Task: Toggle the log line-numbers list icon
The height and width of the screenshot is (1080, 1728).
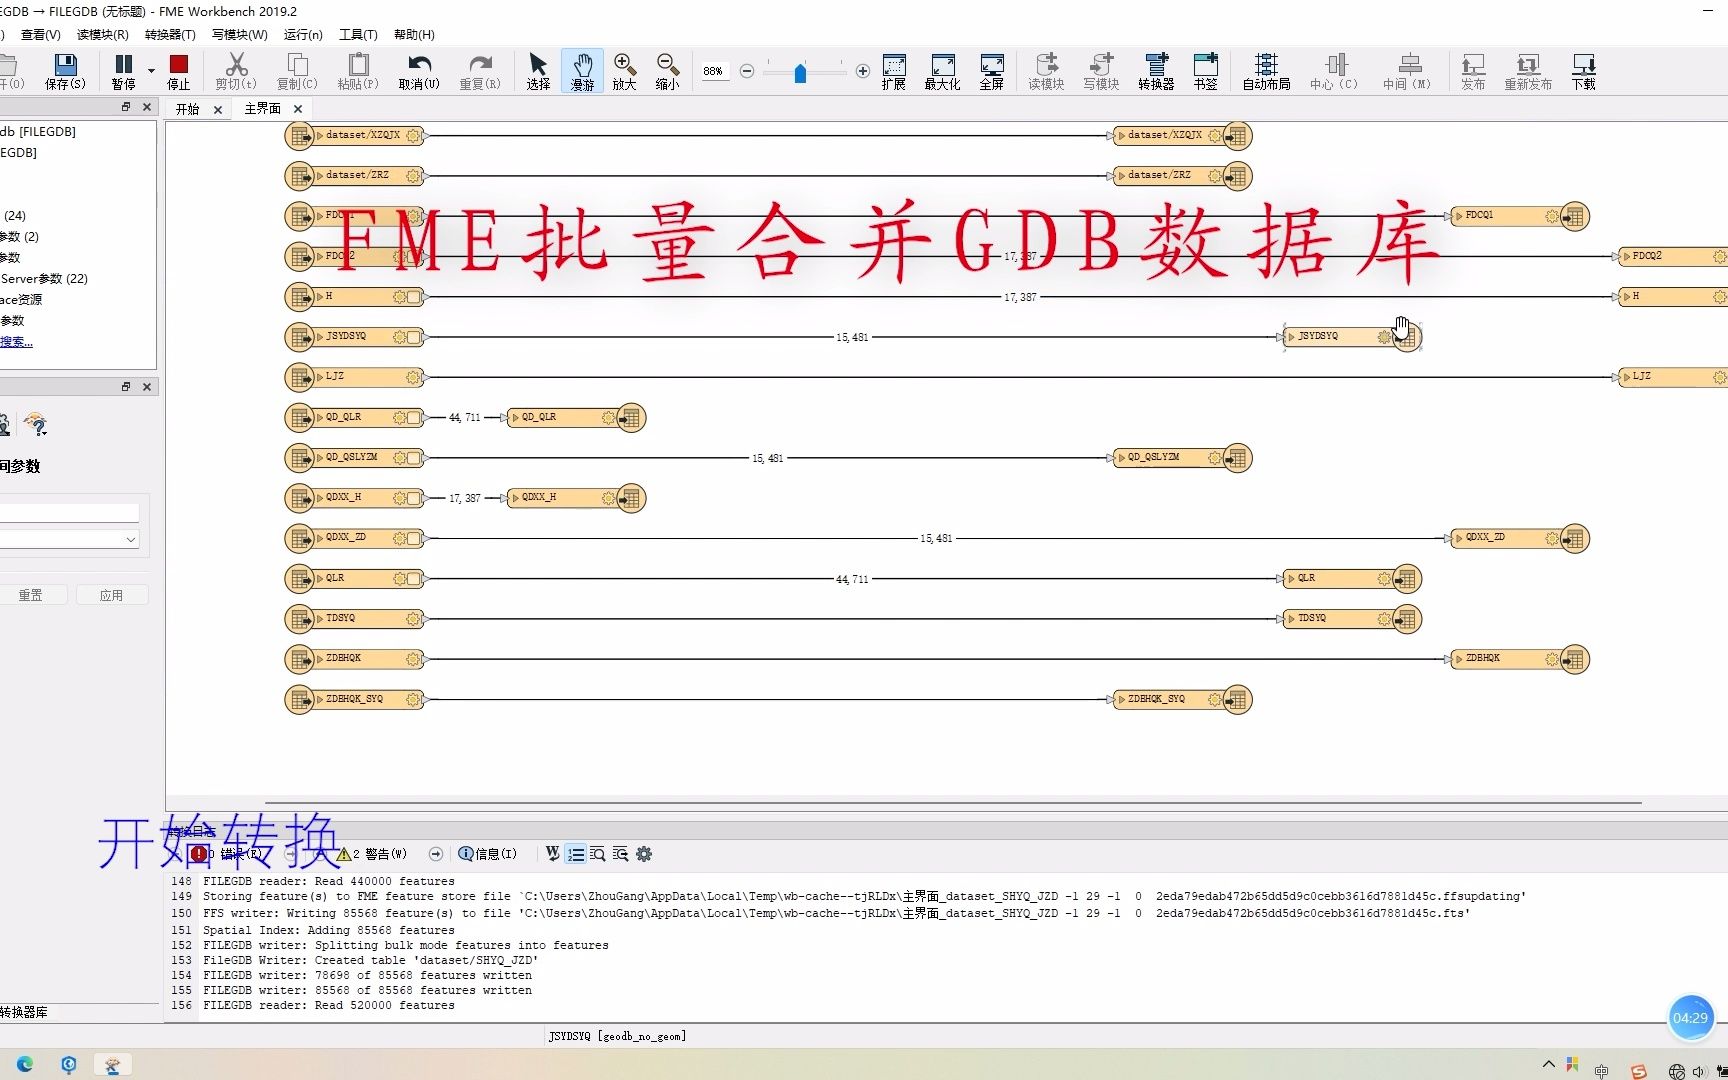Action: 575,854
